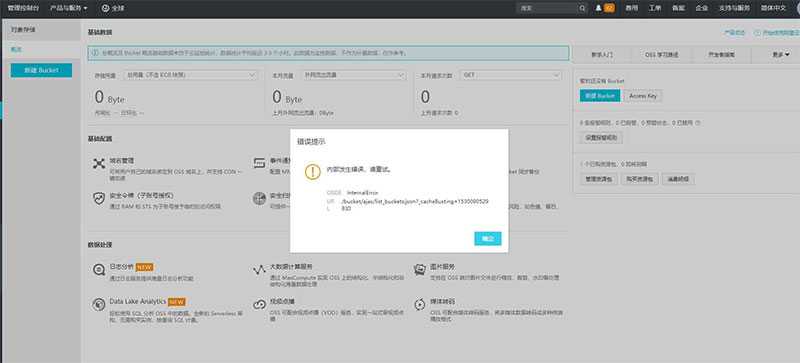800x363 pixels.
Task: Open the image service icon
Action: click(420, 270)
